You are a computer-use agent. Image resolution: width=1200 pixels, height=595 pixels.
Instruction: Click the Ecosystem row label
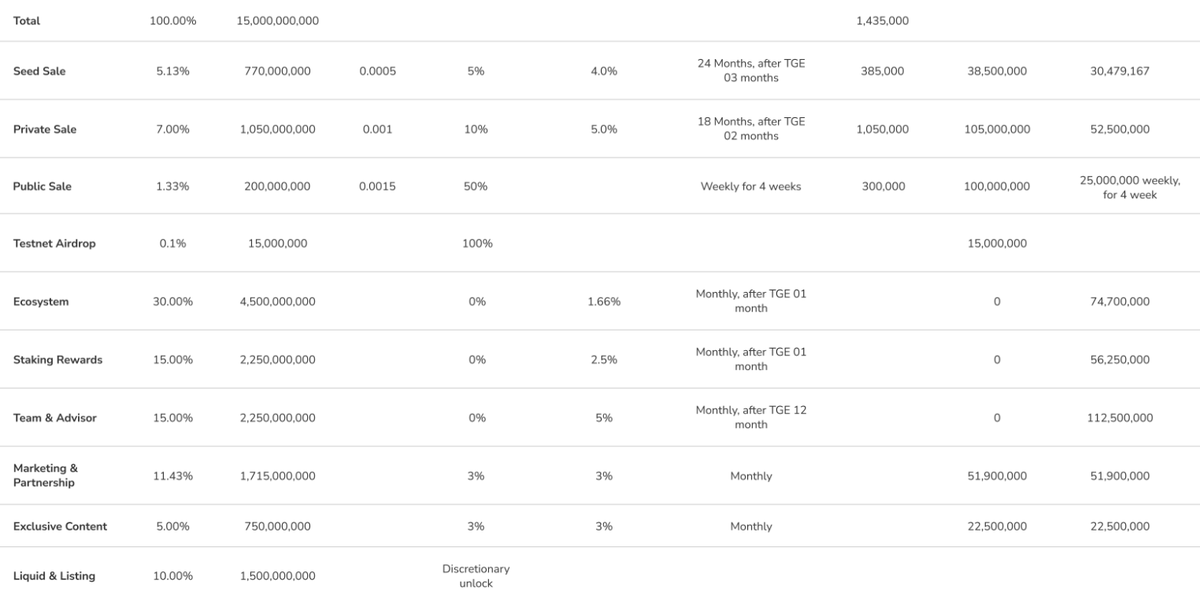[x=41, y=301]
